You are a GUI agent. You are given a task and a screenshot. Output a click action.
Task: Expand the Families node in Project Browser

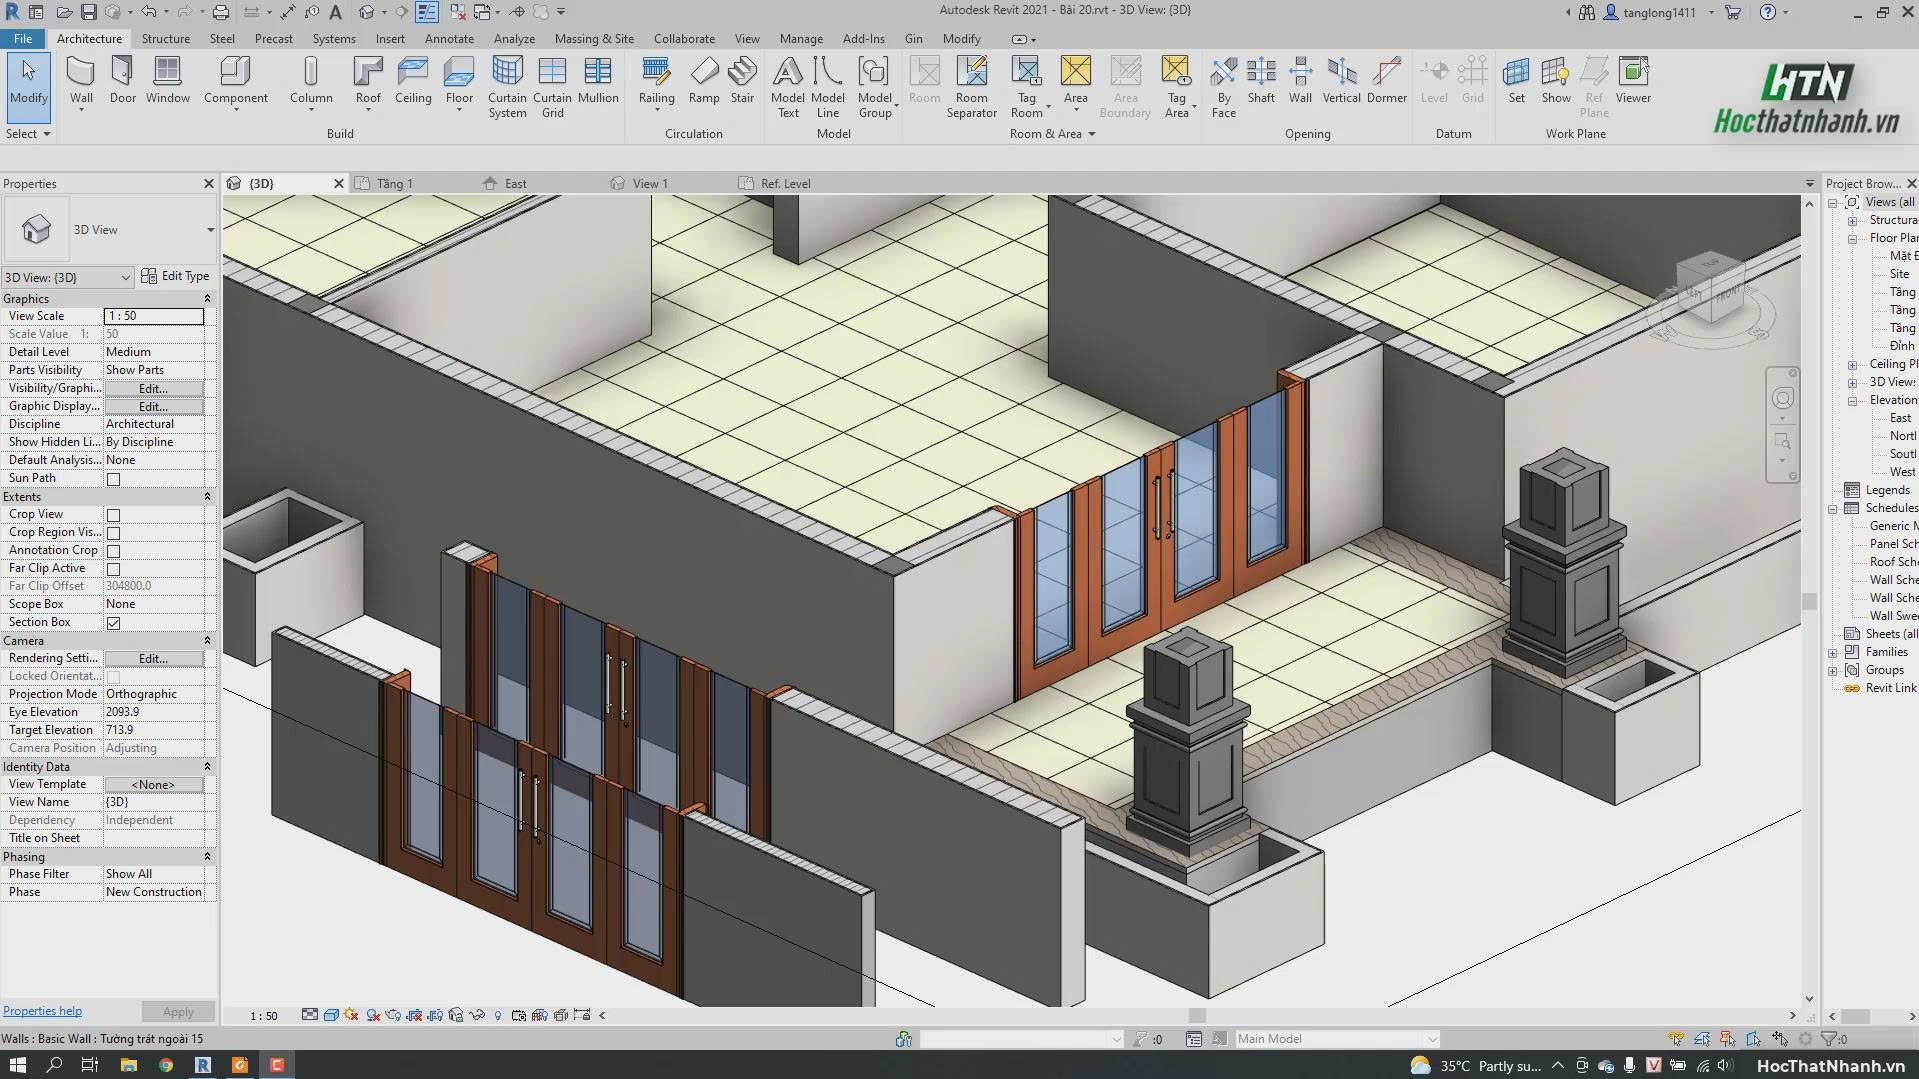click(1833, 653)
